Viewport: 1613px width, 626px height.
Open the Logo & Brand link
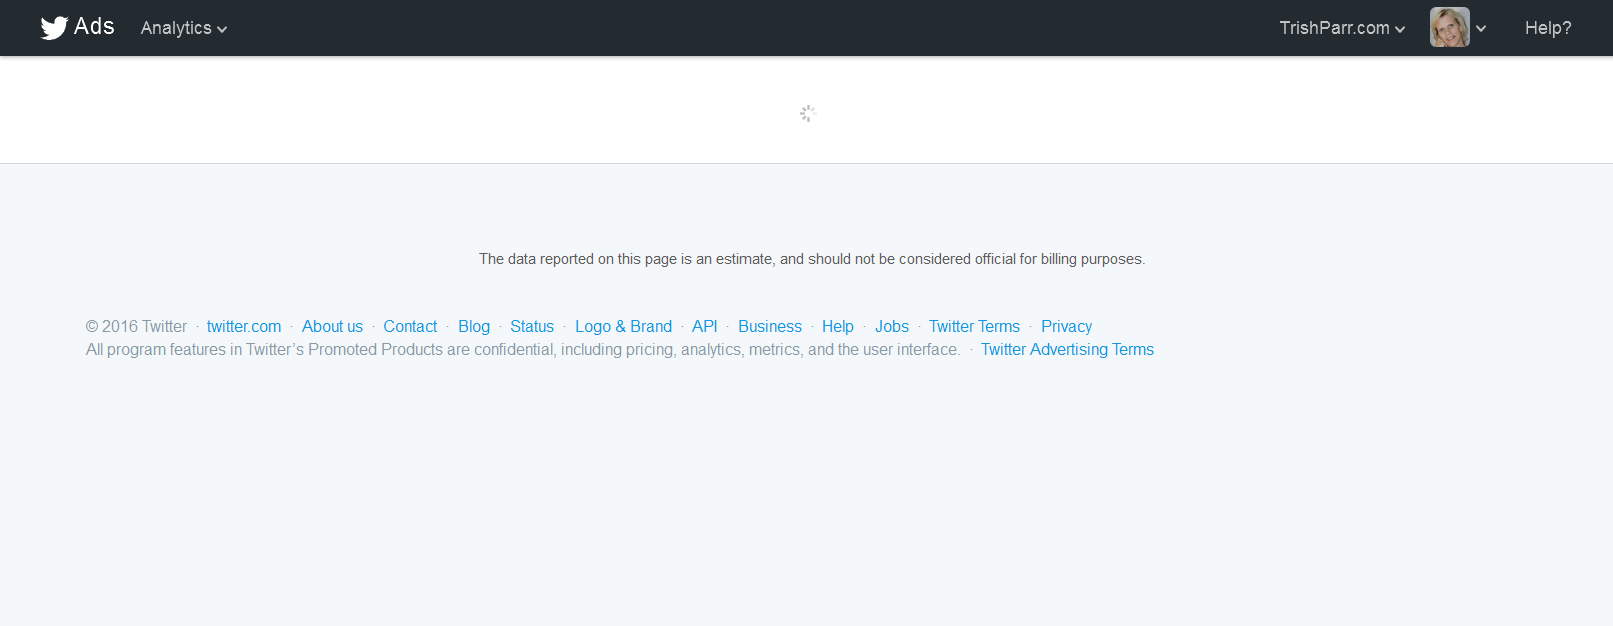pyautogui.click(x=623, y=326)
